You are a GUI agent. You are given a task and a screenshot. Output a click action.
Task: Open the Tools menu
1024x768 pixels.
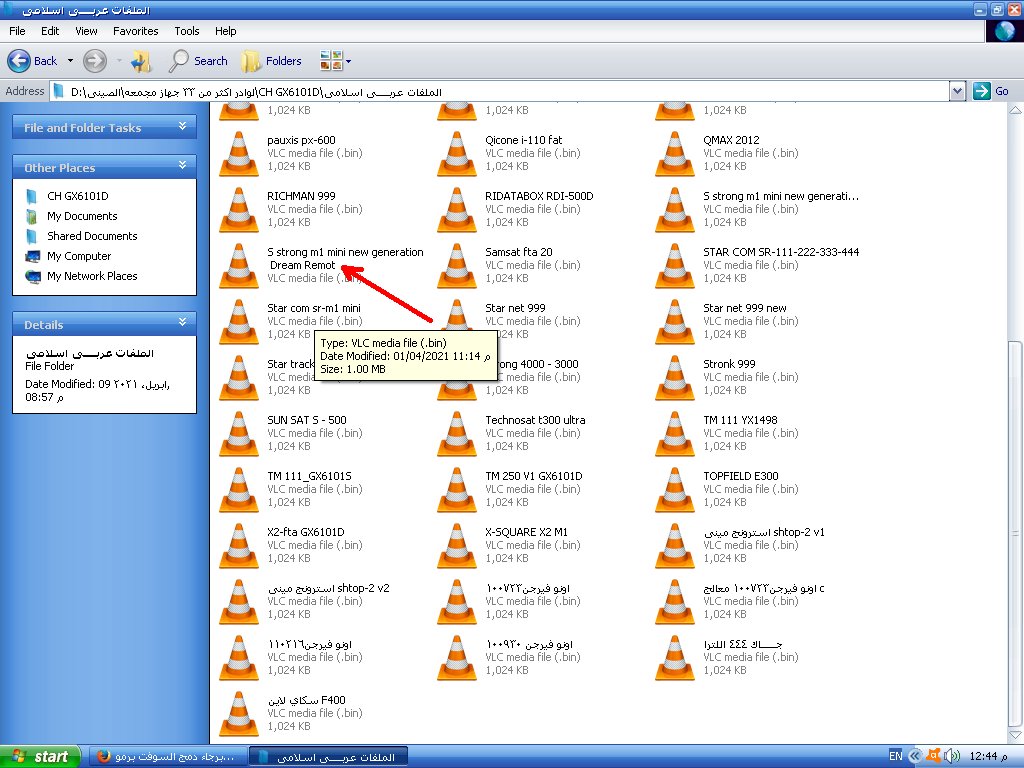pos(187,31)
